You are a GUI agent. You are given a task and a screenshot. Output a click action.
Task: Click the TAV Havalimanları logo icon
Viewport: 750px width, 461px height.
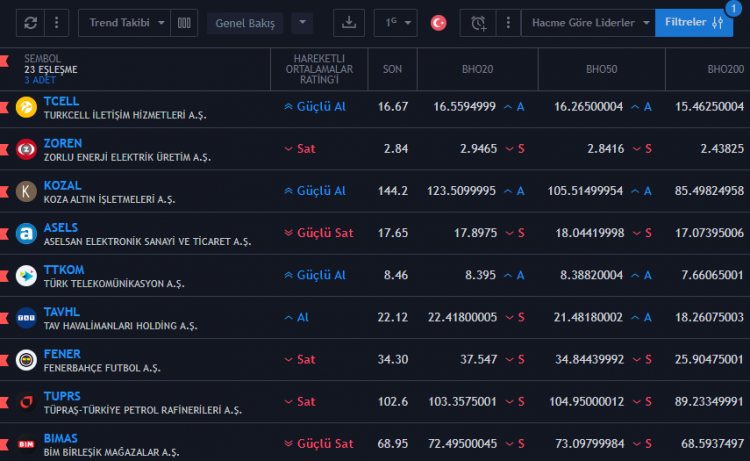[26, 318]
